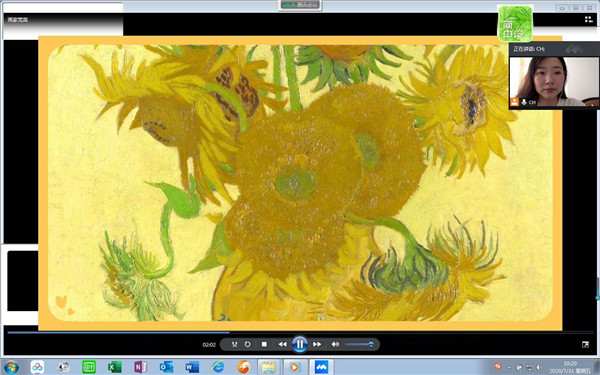Select Windows Media Player taskbar button
The image size is (600, 375).
pos(295,367)
